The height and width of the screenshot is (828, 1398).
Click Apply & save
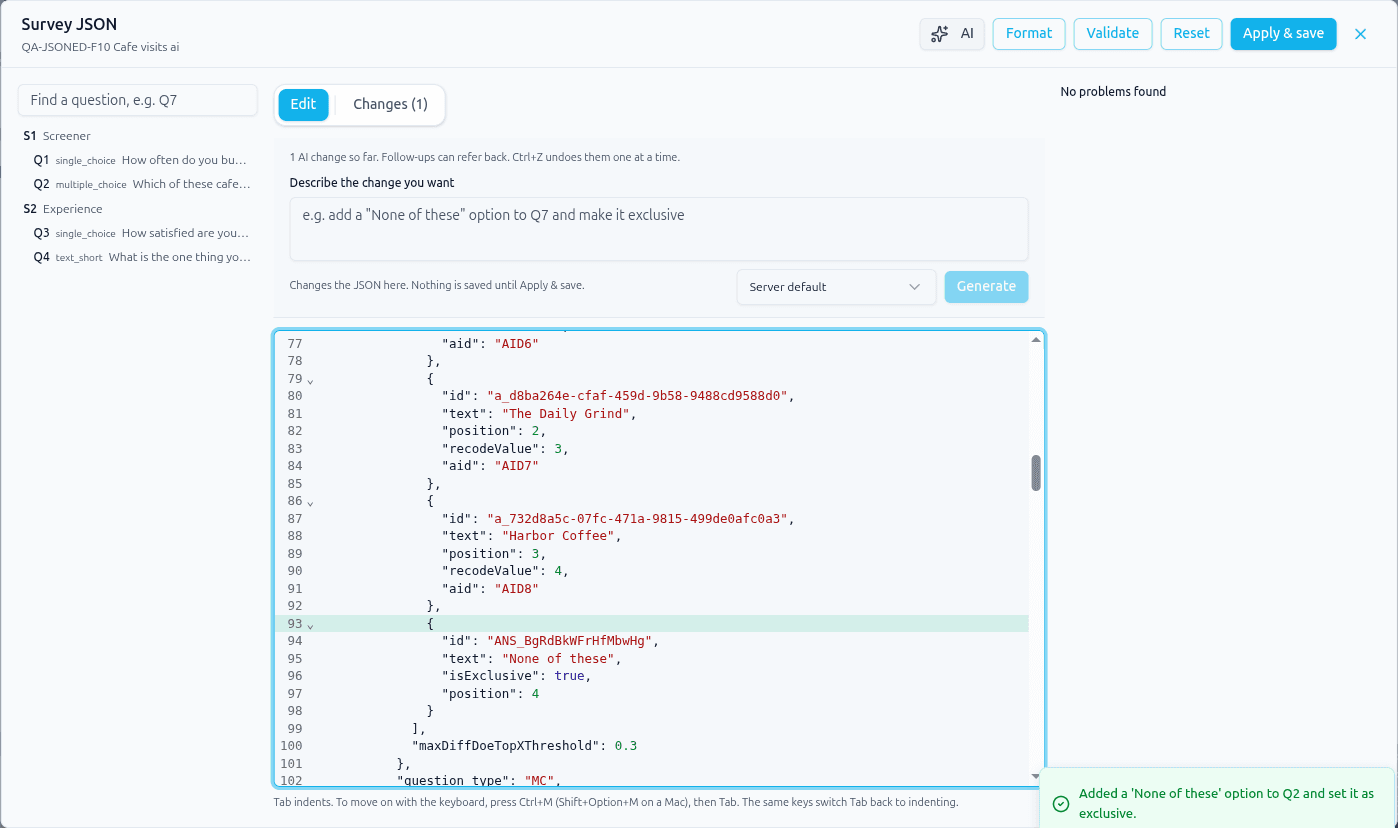click(1283, 34)
